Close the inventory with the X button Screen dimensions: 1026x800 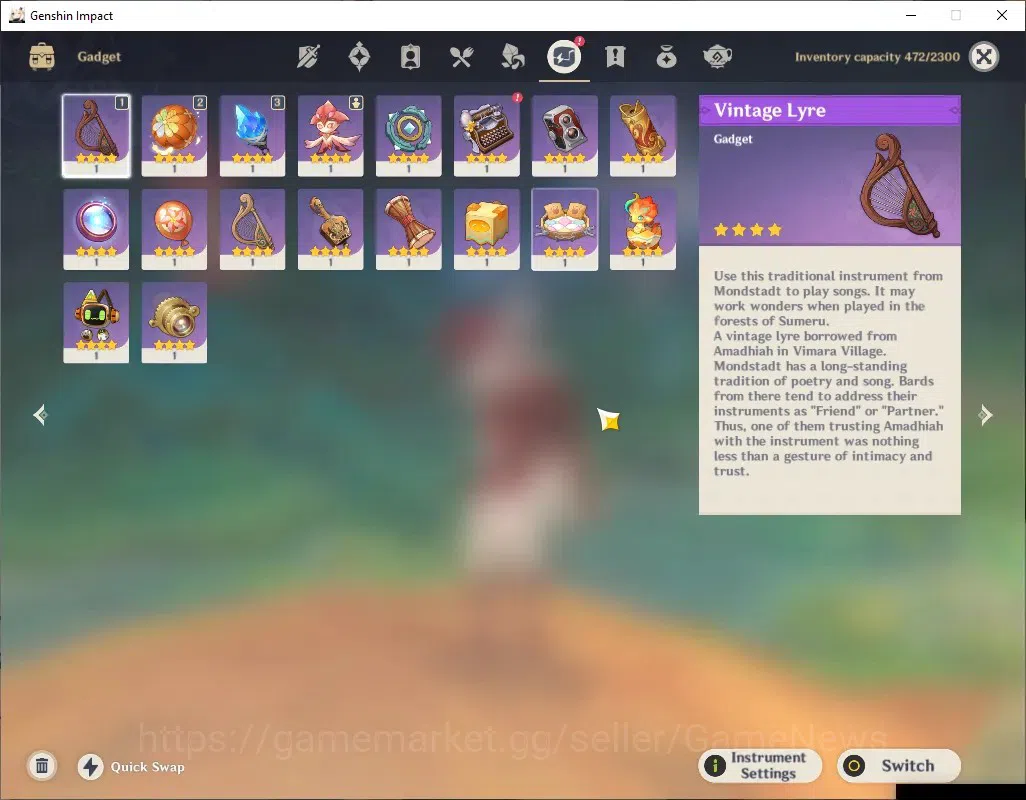coord(984,57)
